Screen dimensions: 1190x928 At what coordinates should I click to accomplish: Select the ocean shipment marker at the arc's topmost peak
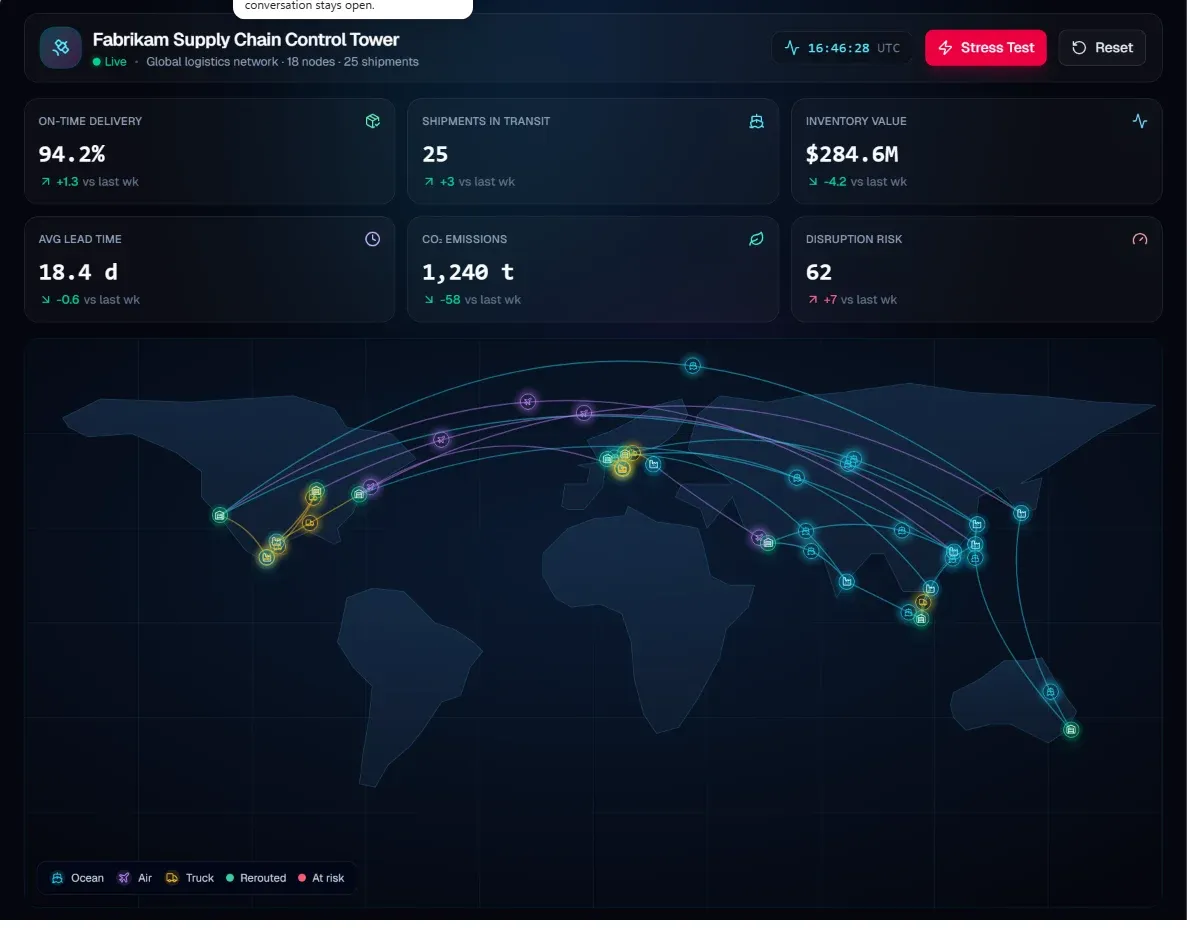693,366
